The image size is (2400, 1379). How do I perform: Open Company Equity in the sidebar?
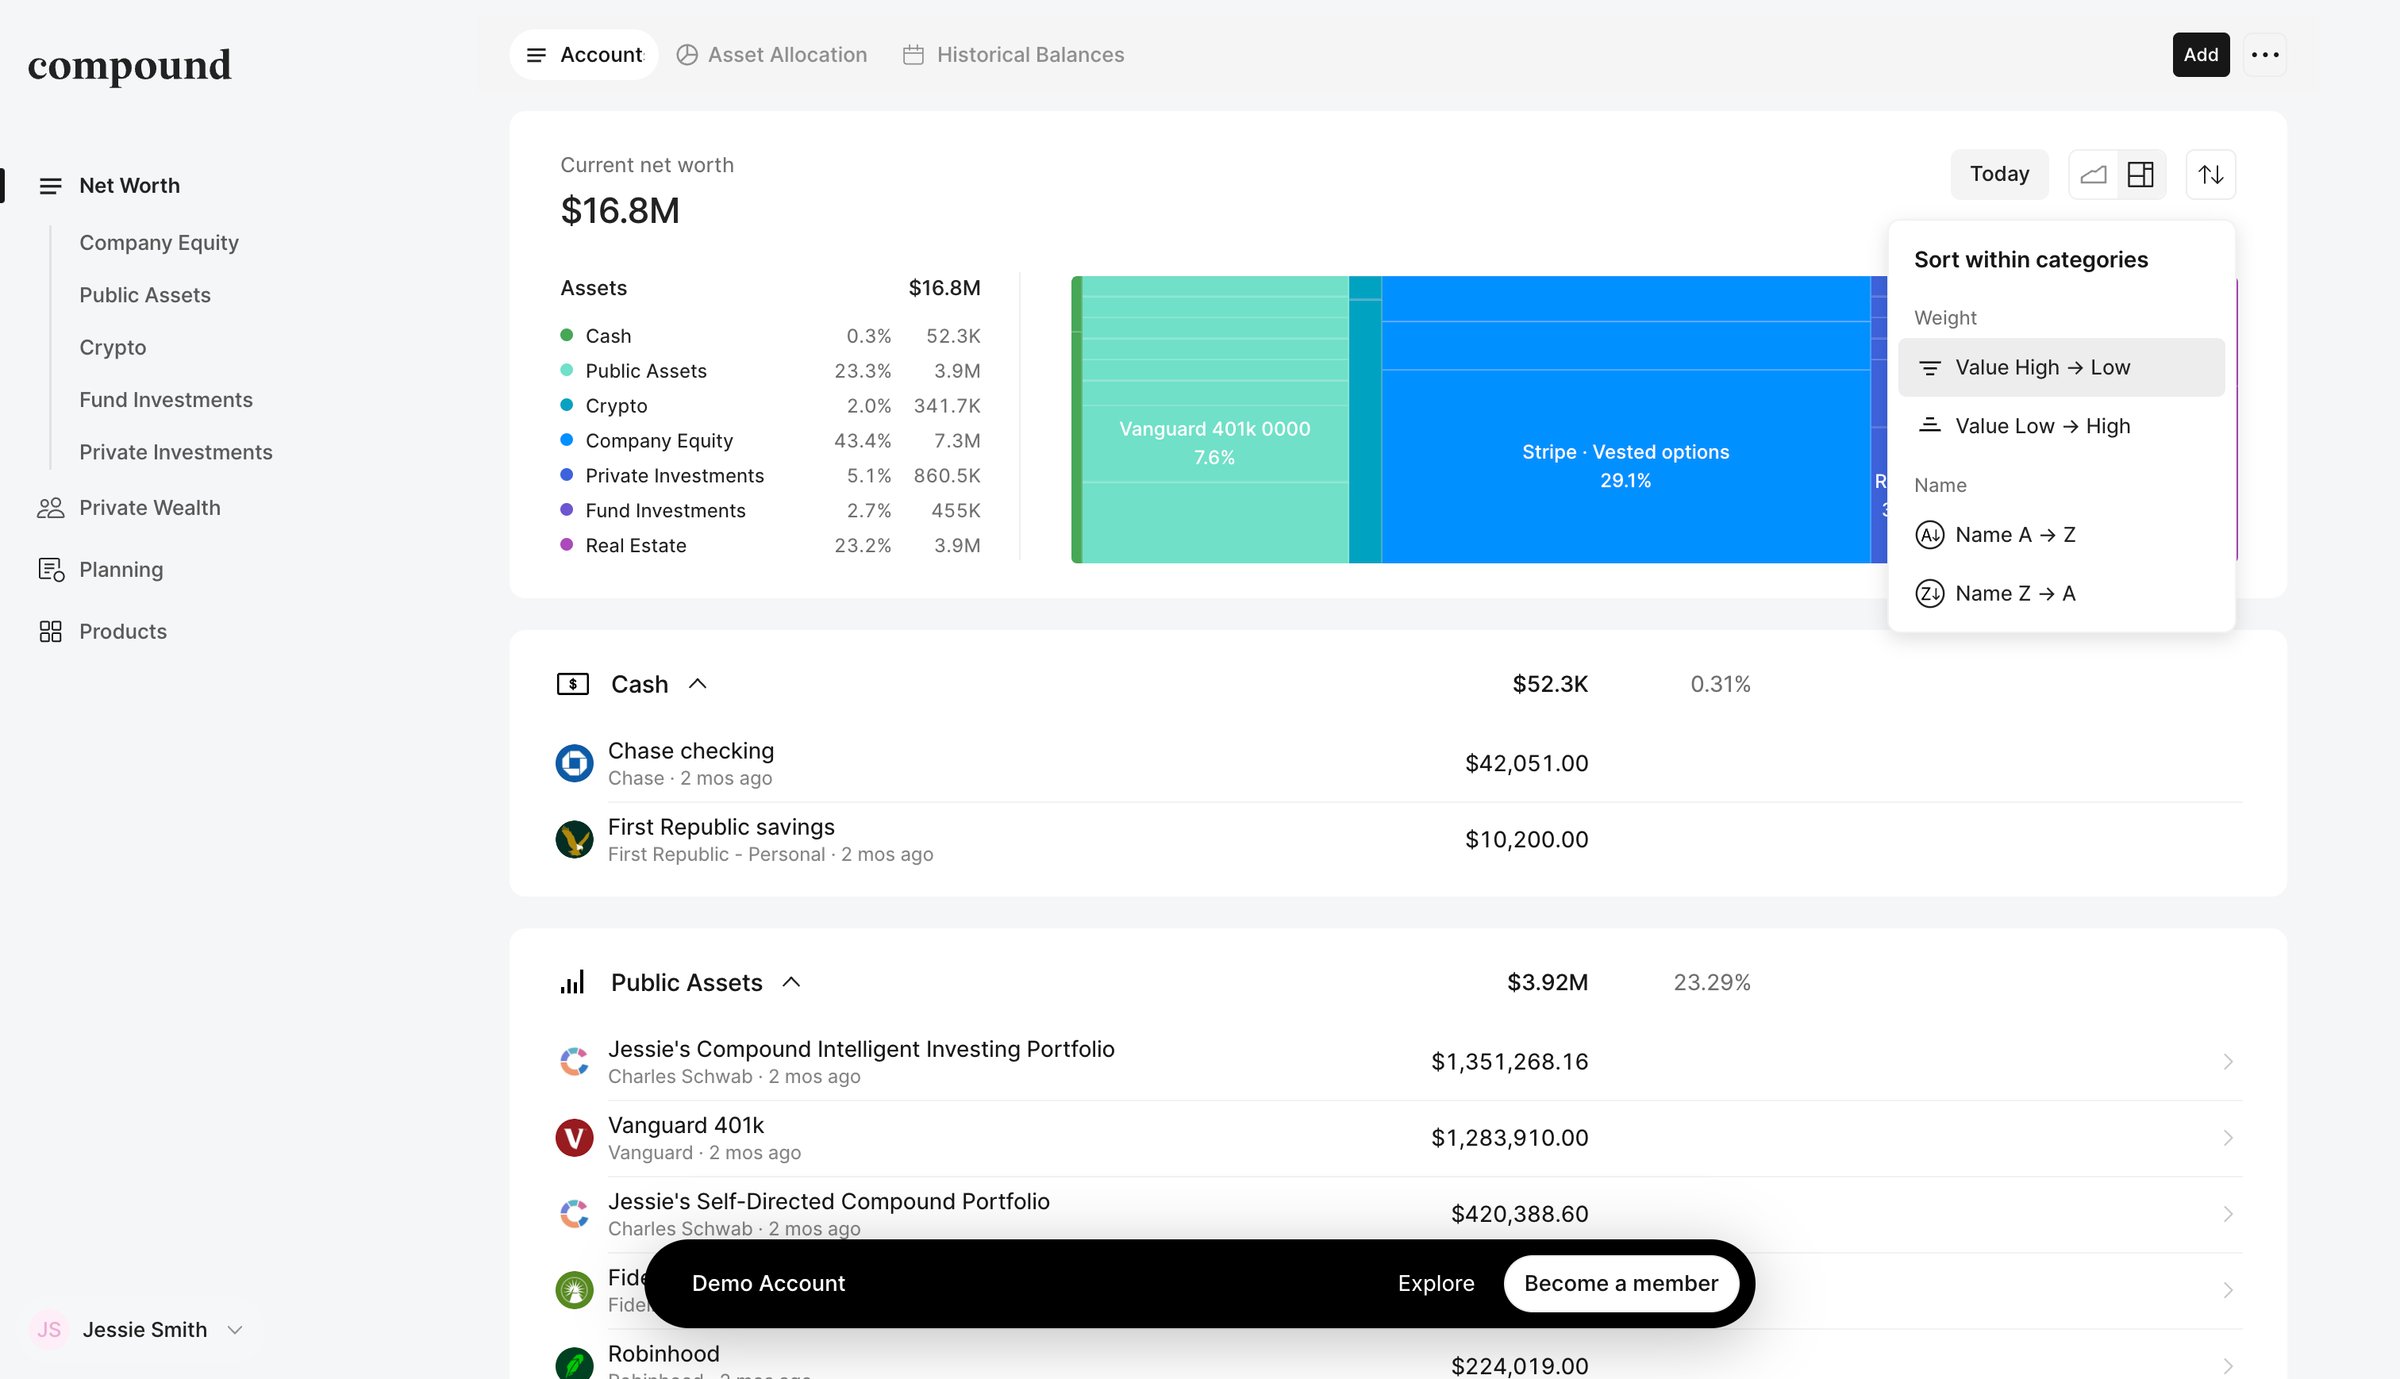pyautogui.click(x=159, y=243)
